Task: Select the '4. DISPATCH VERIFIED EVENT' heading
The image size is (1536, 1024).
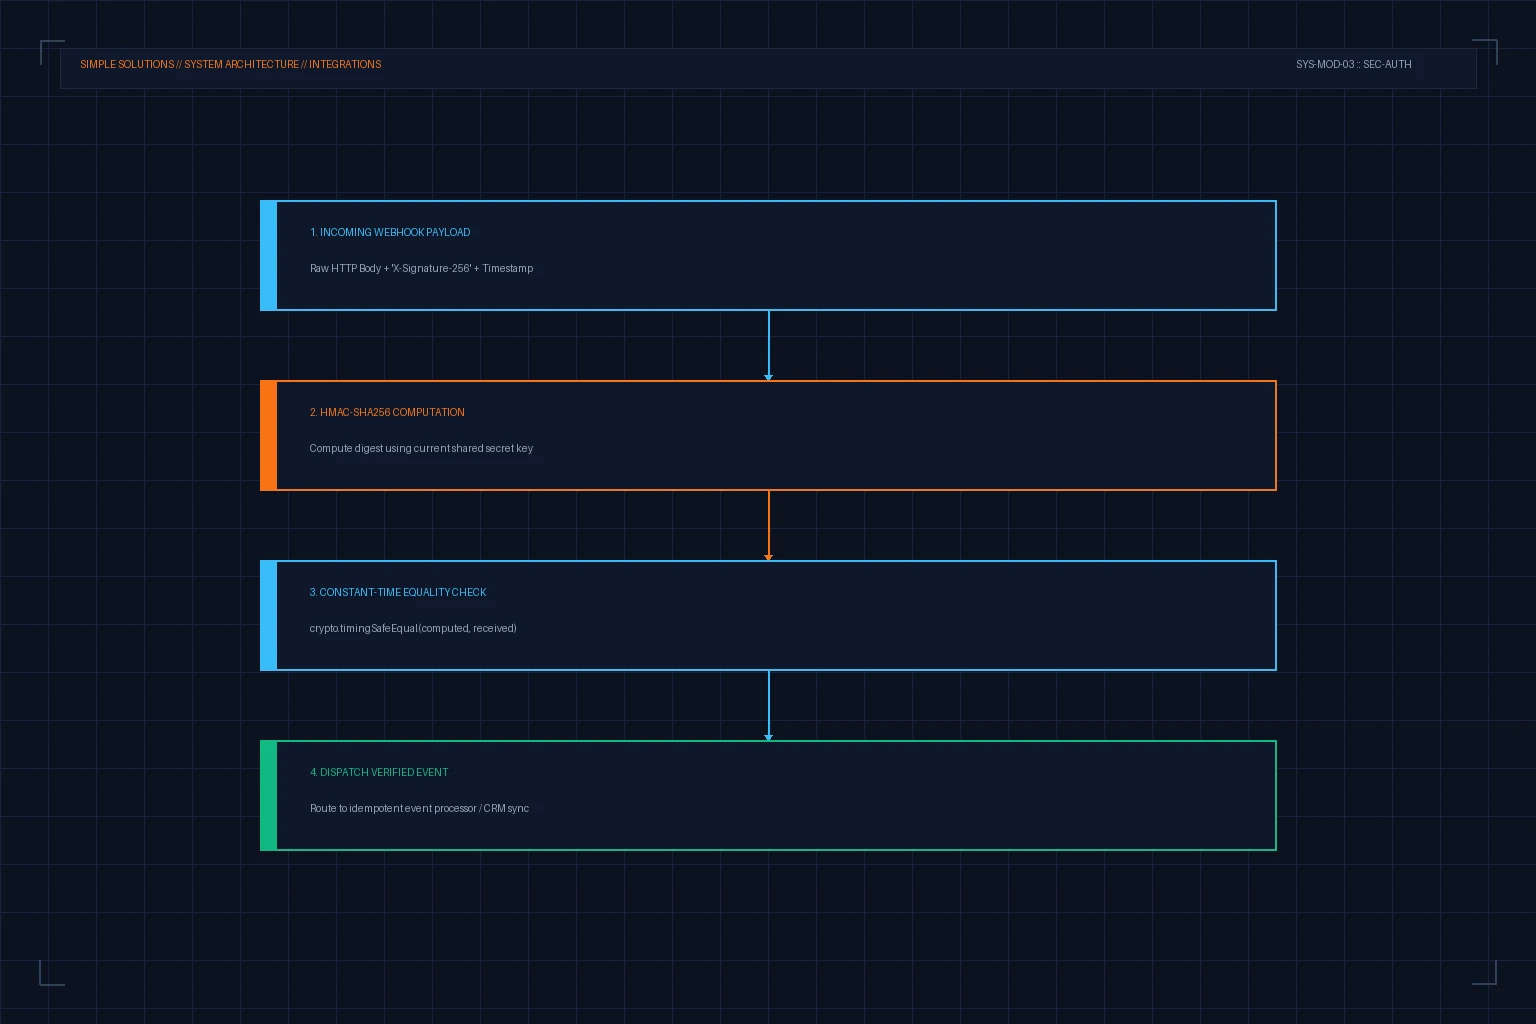Action: point(379,772)
